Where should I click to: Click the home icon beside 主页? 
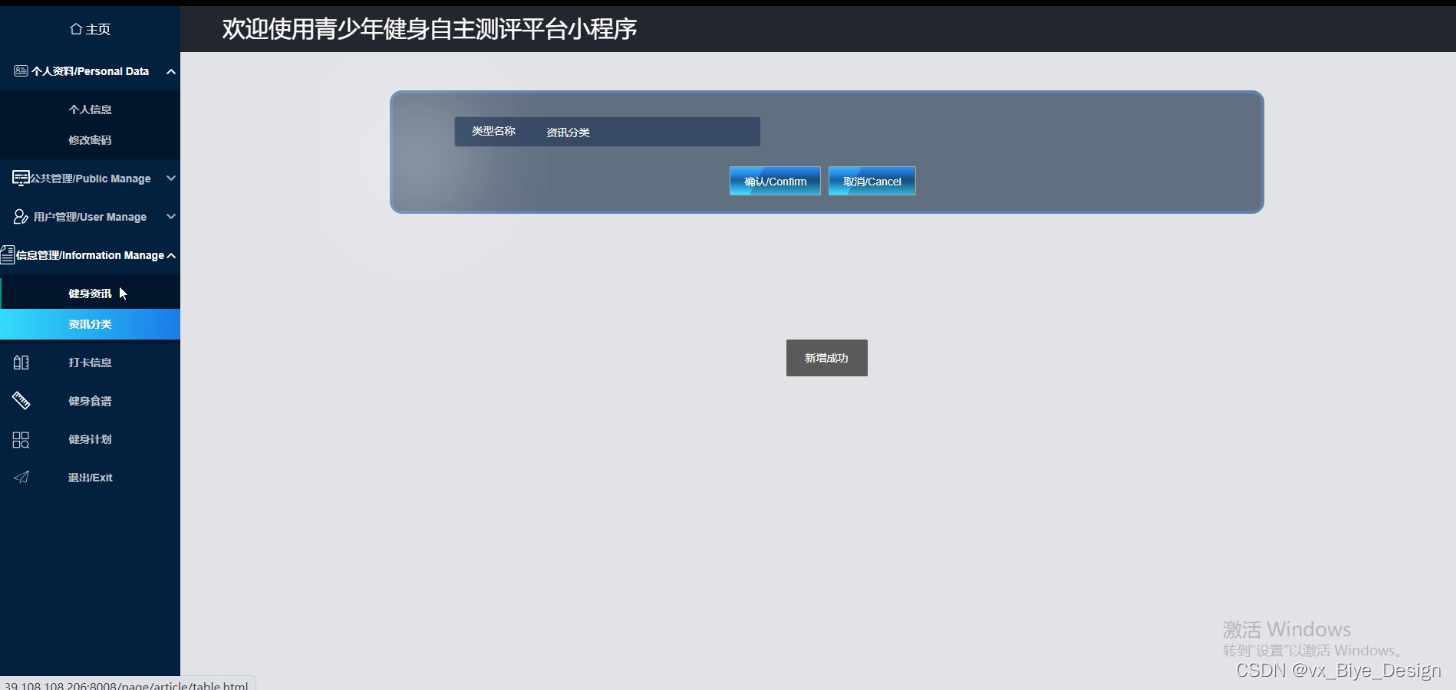76,29
